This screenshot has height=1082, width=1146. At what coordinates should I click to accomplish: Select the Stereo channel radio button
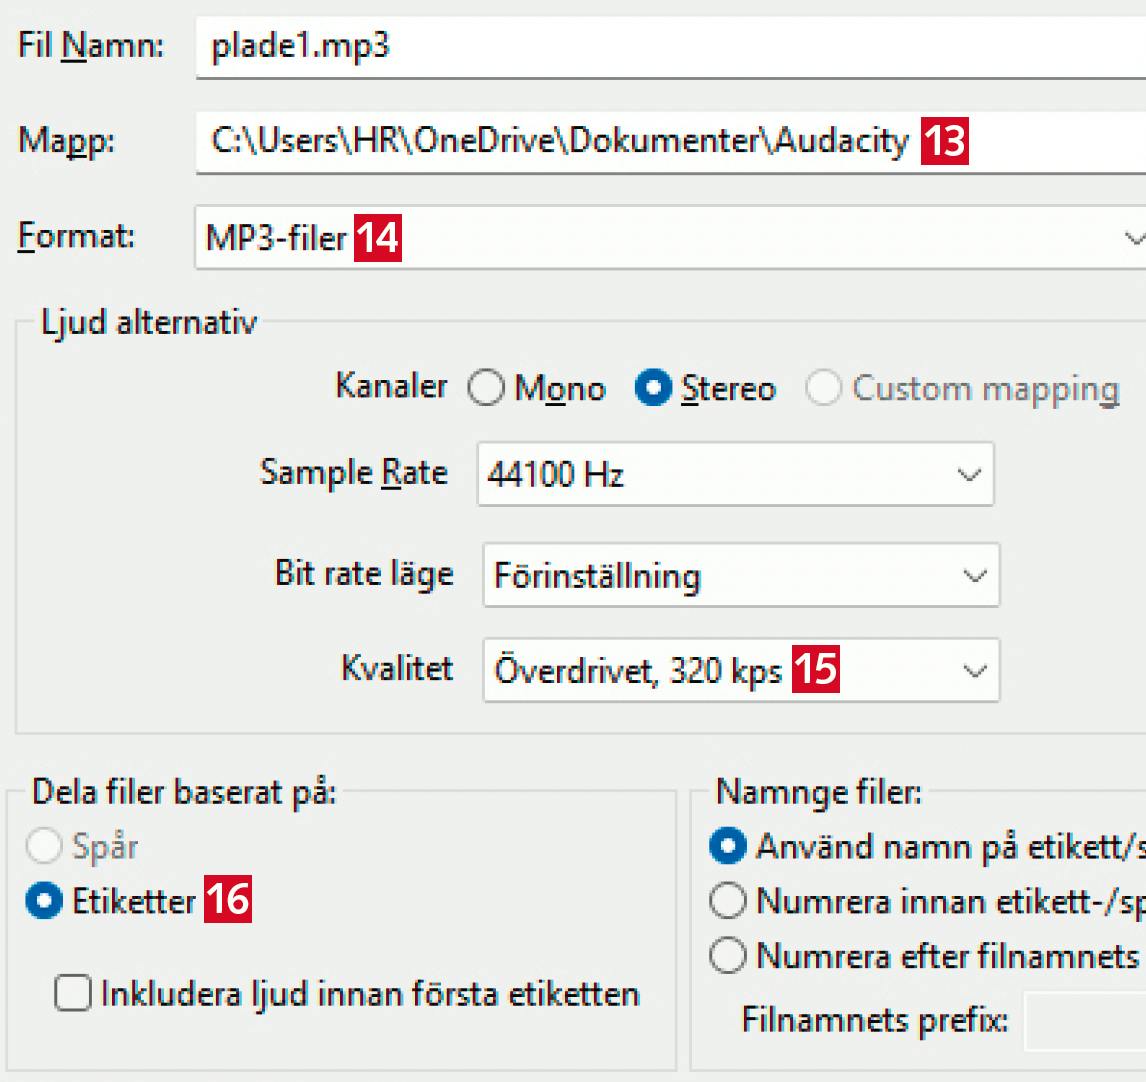point(653,389)
